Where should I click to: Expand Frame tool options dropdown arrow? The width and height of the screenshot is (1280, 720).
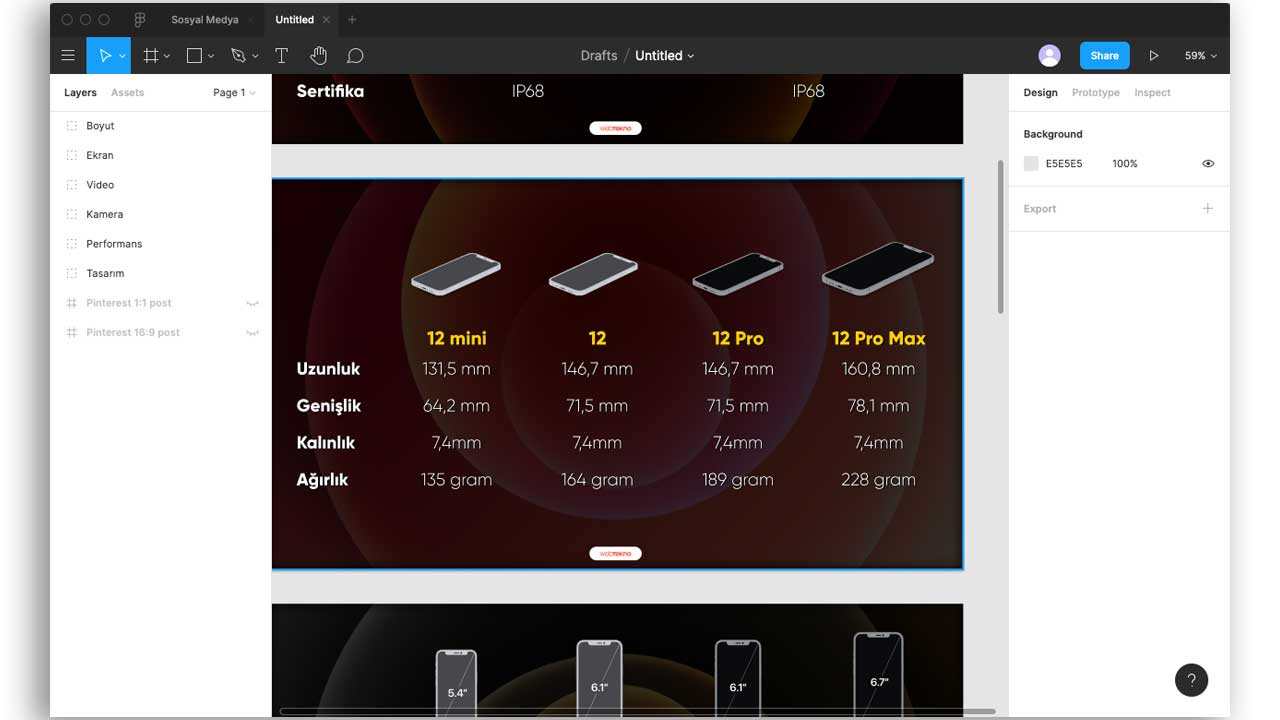click(x=167, y=56)
